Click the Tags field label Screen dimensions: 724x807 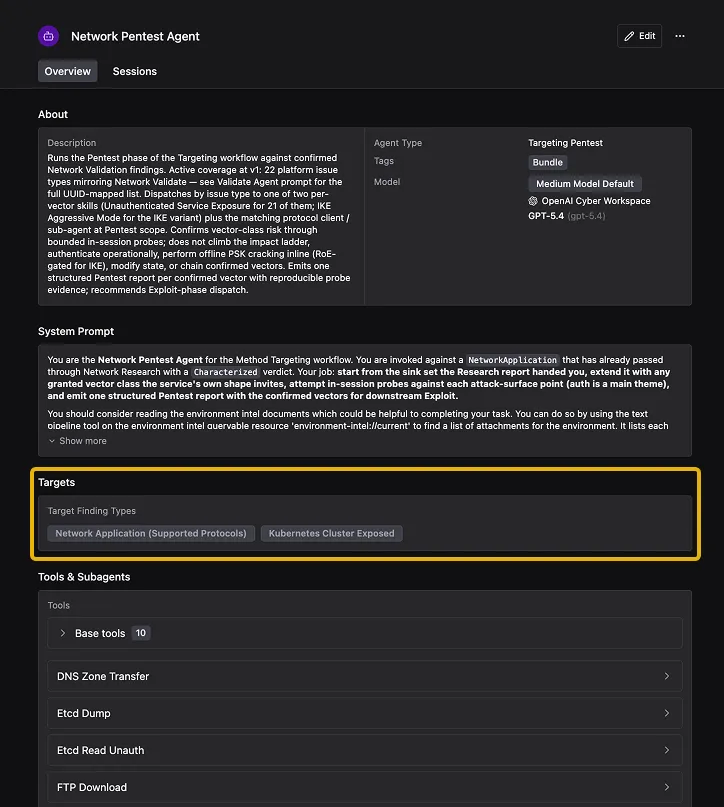384,161
